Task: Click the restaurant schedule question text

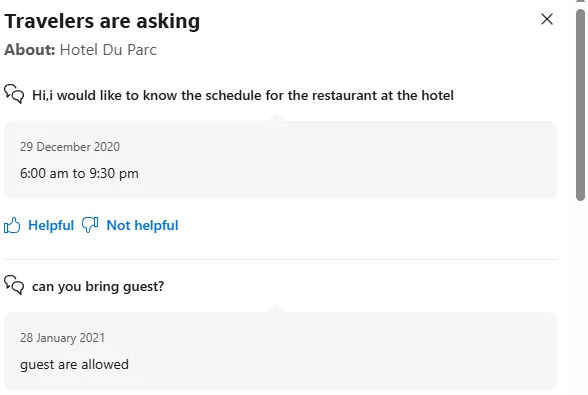Action: [243, 95]
